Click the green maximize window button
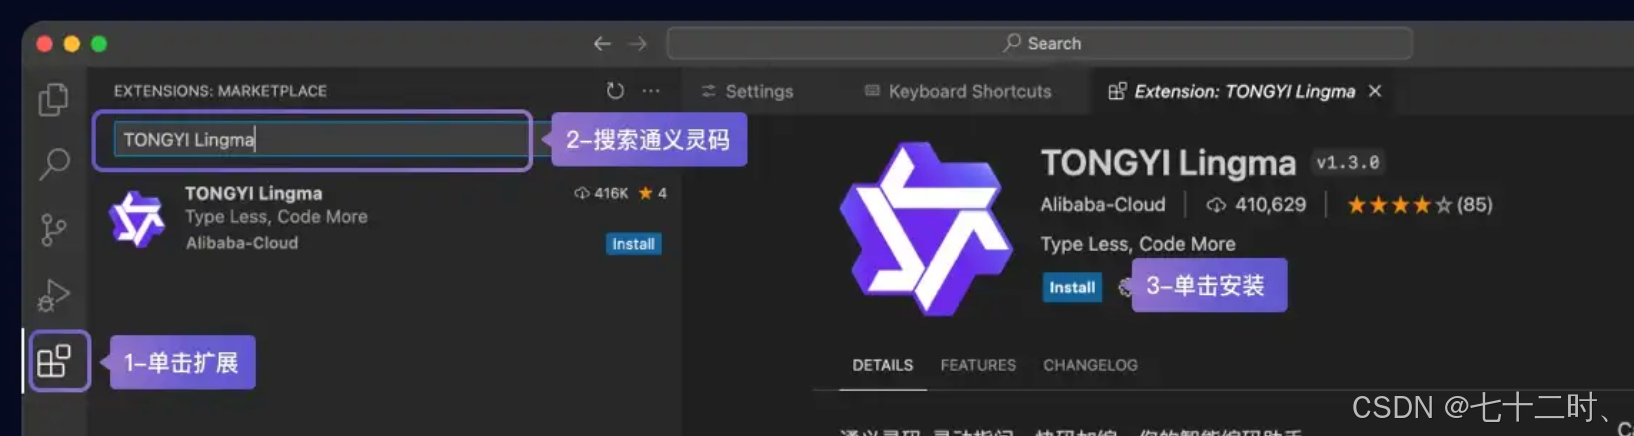Viewport: 1634px width, 436px height. coord(99,44)
